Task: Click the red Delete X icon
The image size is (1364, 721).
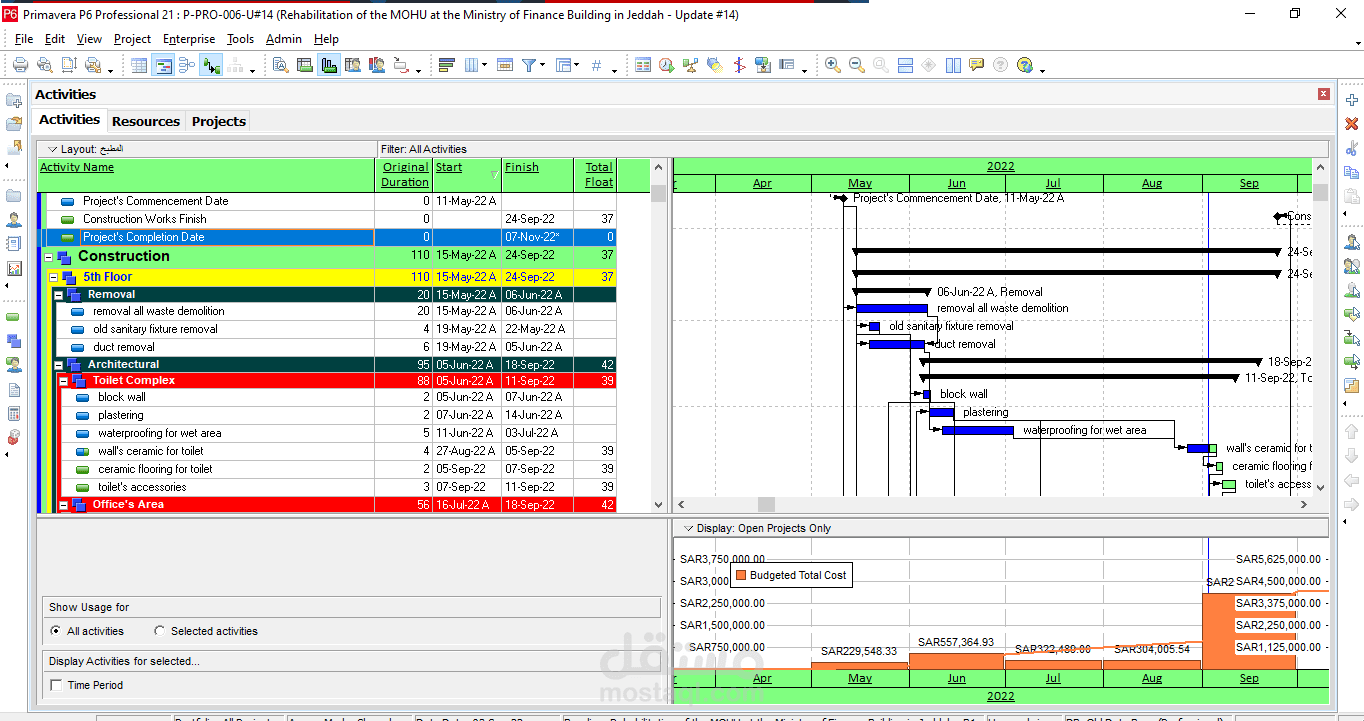Action: (x=1351, y=124)
